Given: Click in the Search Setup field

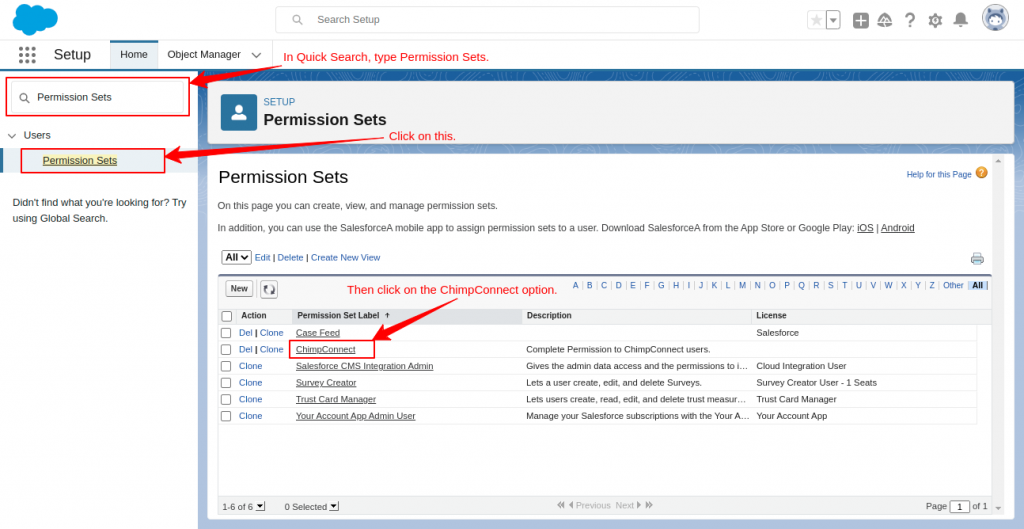Looking at the screenshot, I should pyautogui.click(x=500, y=20).
